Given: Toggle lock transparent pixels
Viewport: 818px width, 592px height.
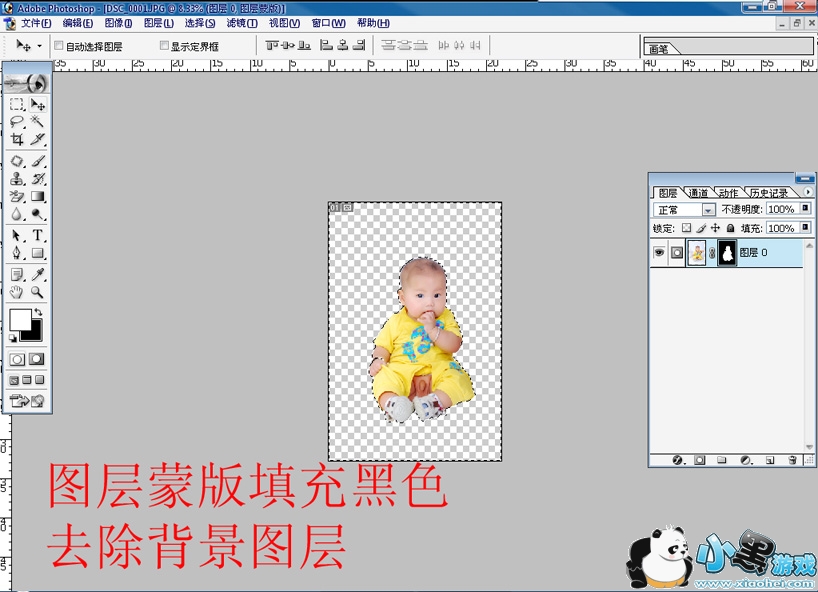Looking at the screenshot, I should [x=686, y=228].
